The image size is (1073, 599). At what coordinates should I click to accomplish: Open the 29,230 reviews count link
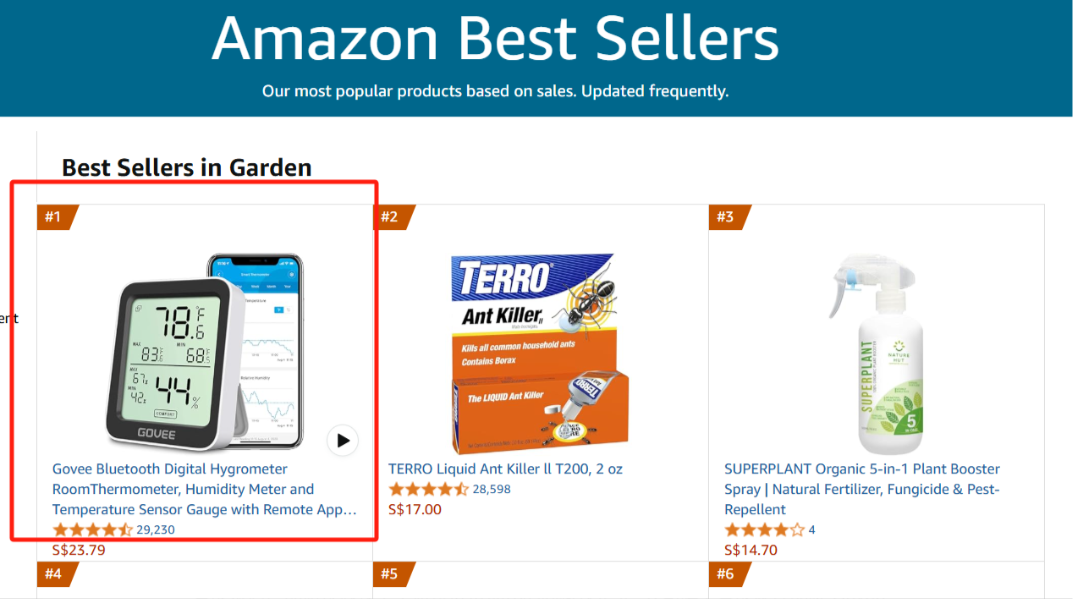click(155, 530)
